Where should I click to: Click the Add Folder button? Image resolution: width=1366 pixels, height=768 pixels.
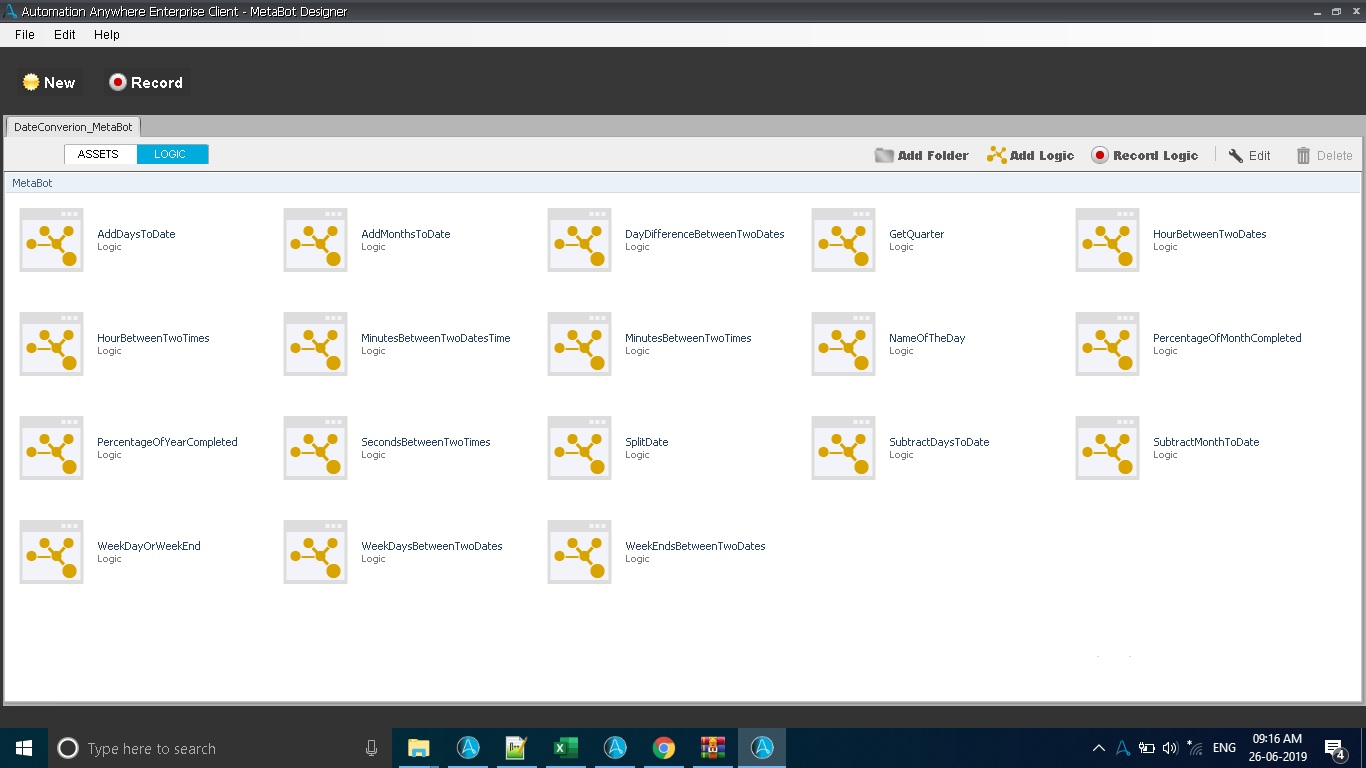921,155
